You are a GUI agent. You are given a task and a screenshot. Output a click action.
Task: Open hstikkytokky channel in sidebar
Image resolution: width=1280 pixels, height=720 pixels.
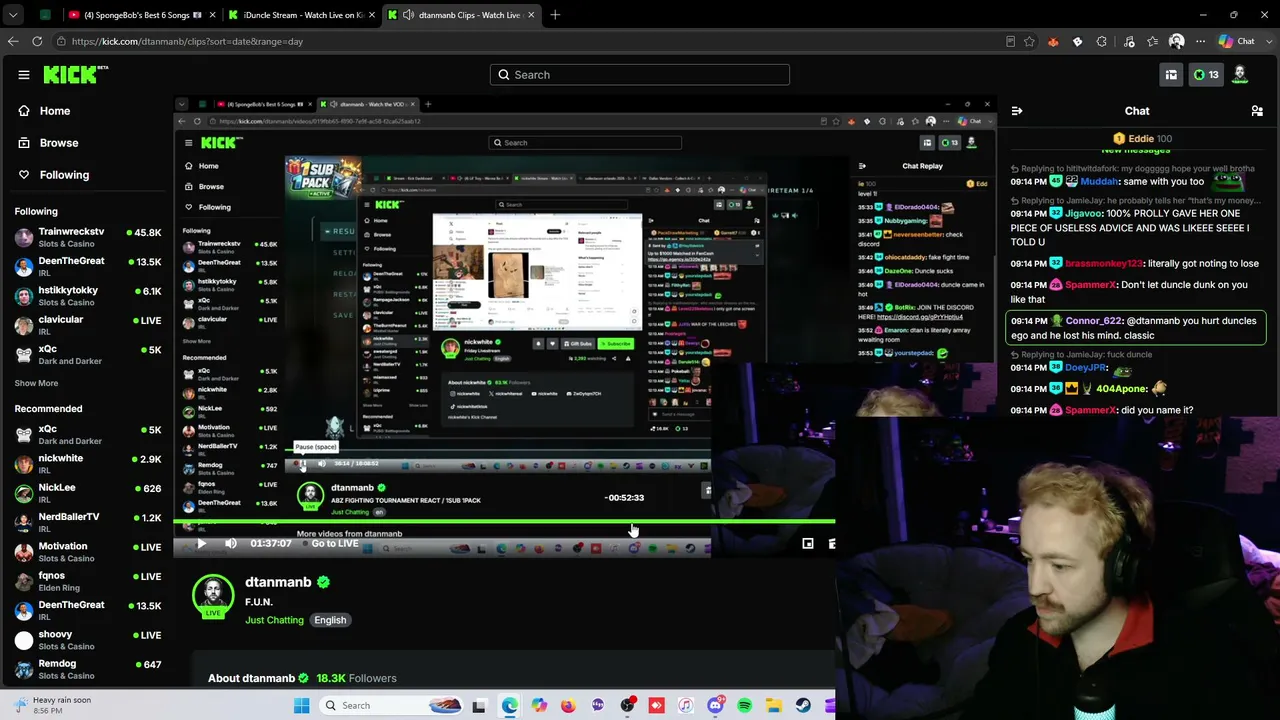[x=88, y=295]
